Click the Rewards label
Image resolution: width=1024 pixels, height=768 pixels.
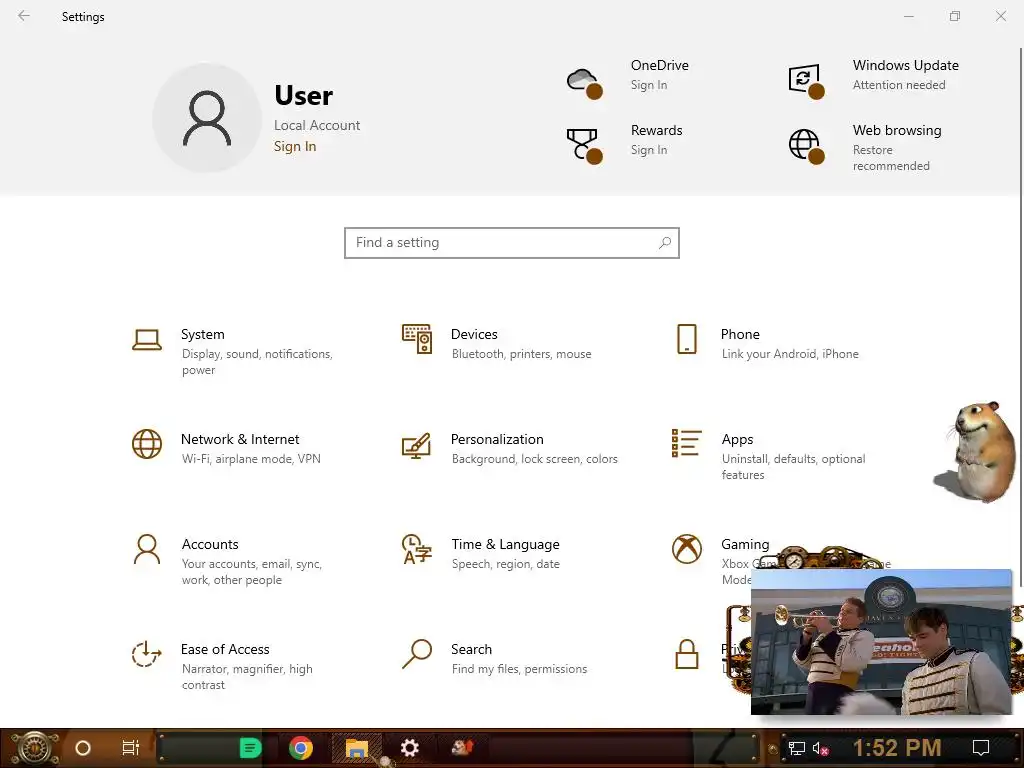[656, 130]
